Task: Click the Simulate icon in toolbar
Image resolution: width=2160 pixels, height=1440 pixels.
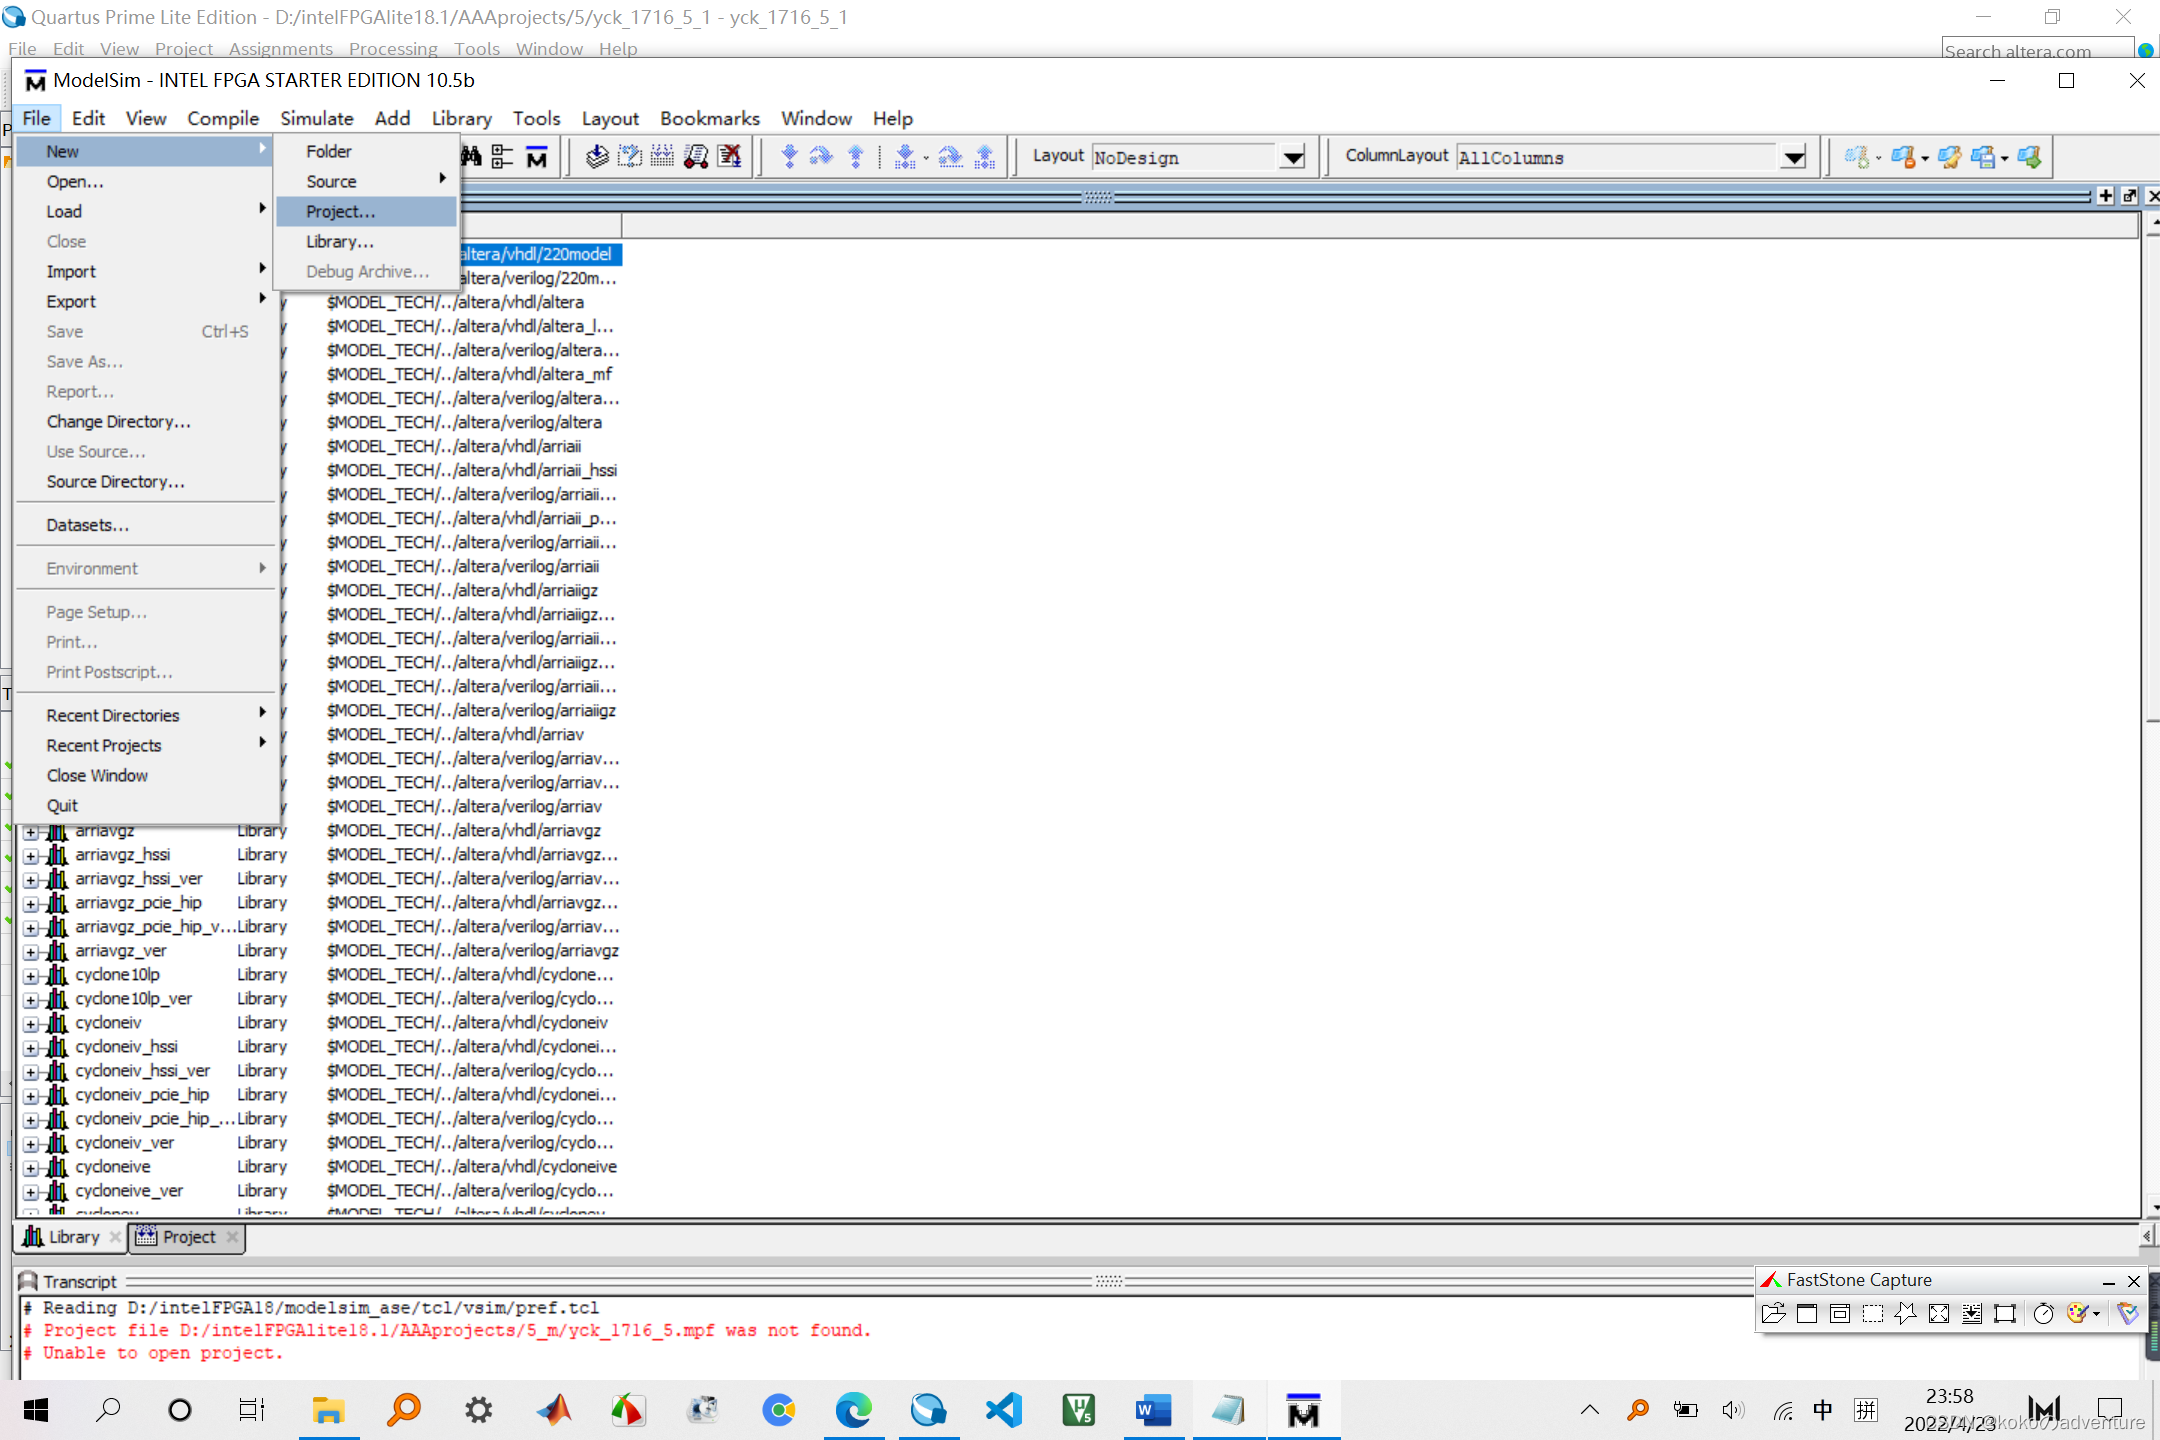Action: pos(696,157)
